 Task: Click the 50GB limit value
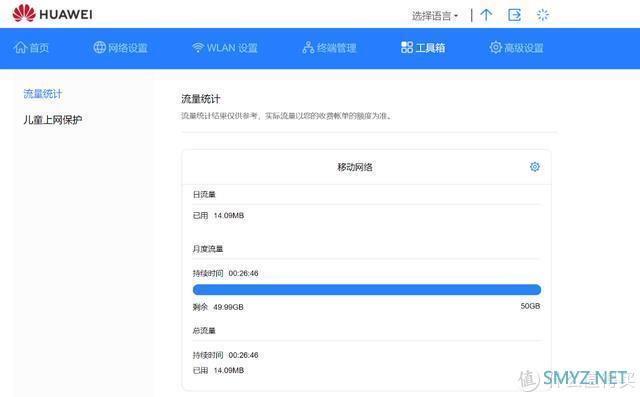click(530, 306)
